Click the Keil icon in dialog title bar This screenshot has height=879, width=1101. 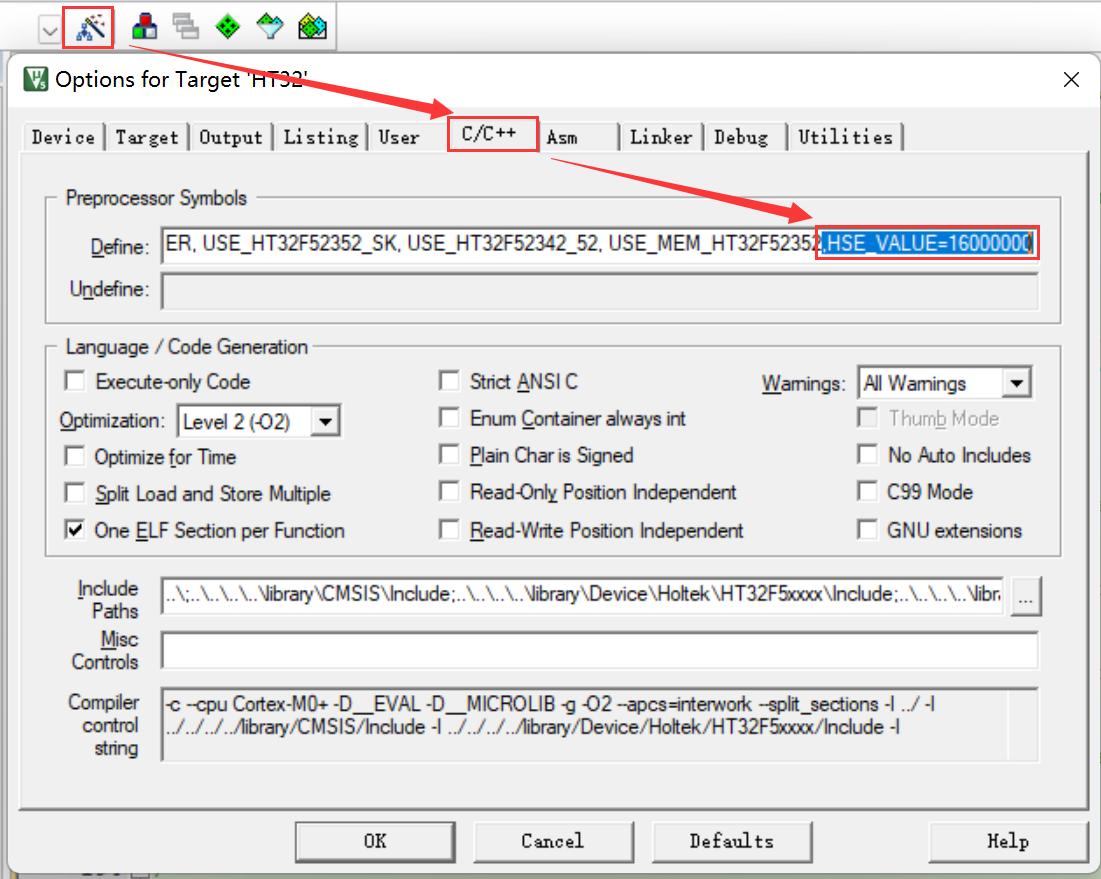[36, 80]
